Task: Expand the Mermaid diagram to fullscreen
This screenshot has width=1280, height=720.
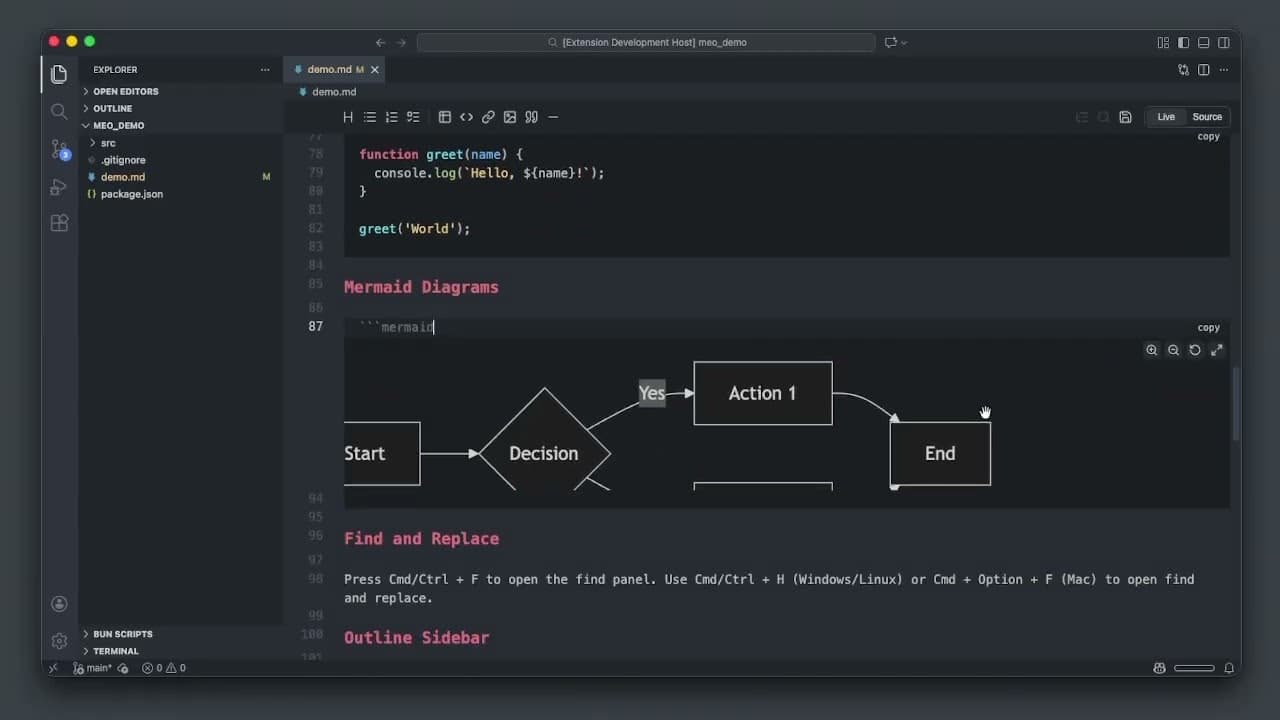Action: 1216,350
